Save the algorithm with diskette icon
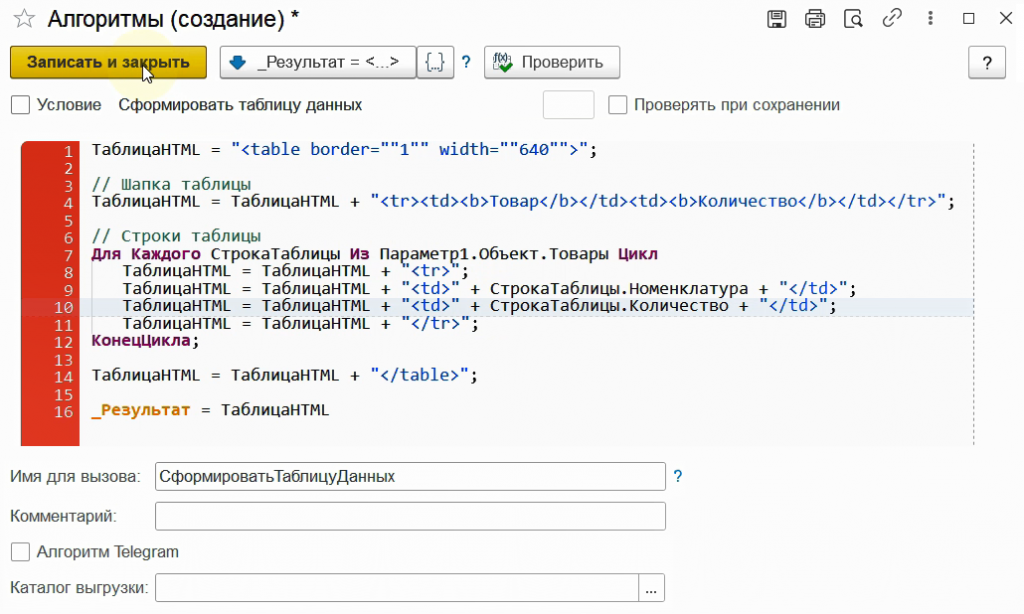This screenshot has height=614, width=1024. tap(776, 19)
